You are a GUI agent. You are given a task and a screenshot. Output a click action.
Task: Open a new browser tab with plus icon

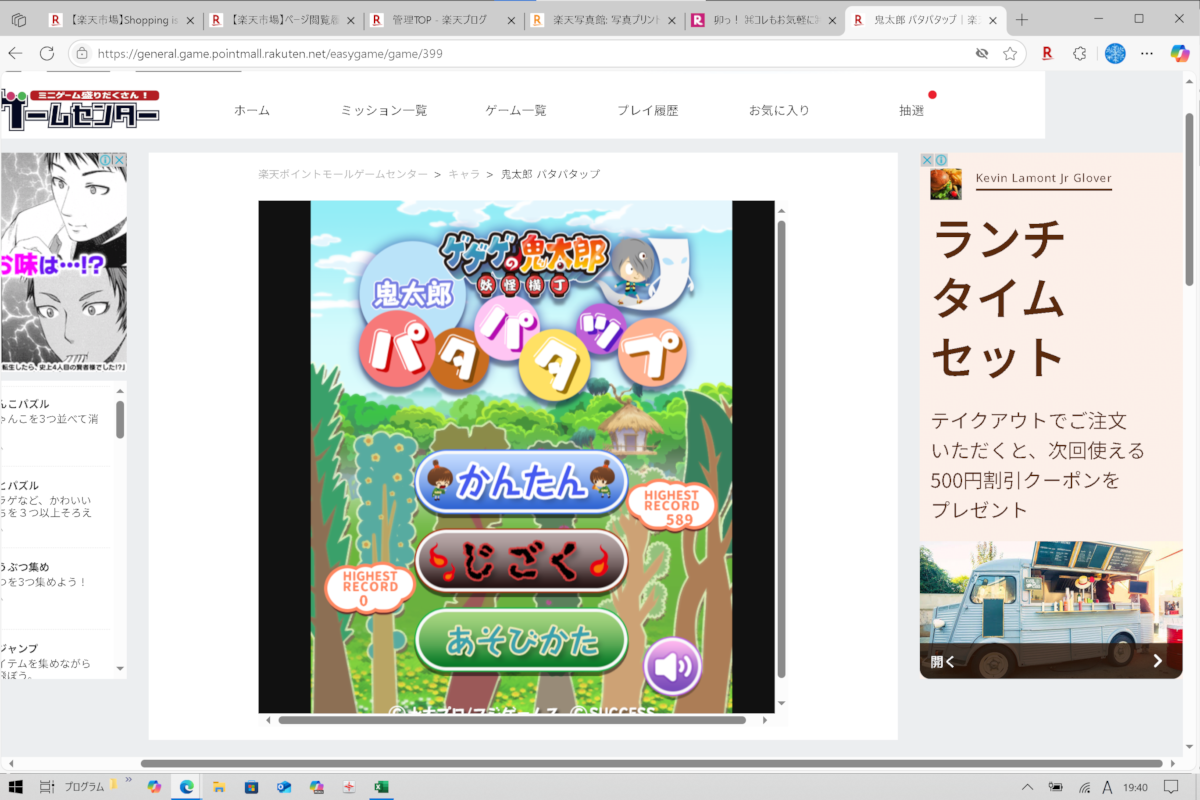pos(1022,20)
